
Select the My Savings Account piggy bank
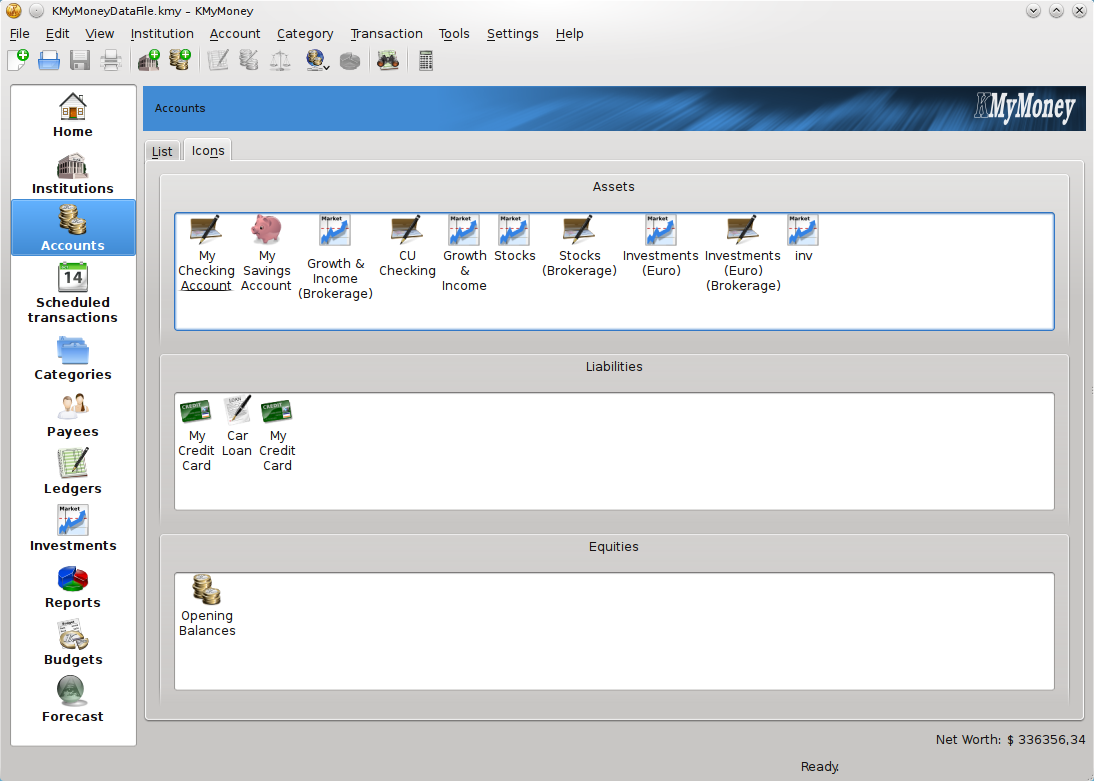pos(266,253)
